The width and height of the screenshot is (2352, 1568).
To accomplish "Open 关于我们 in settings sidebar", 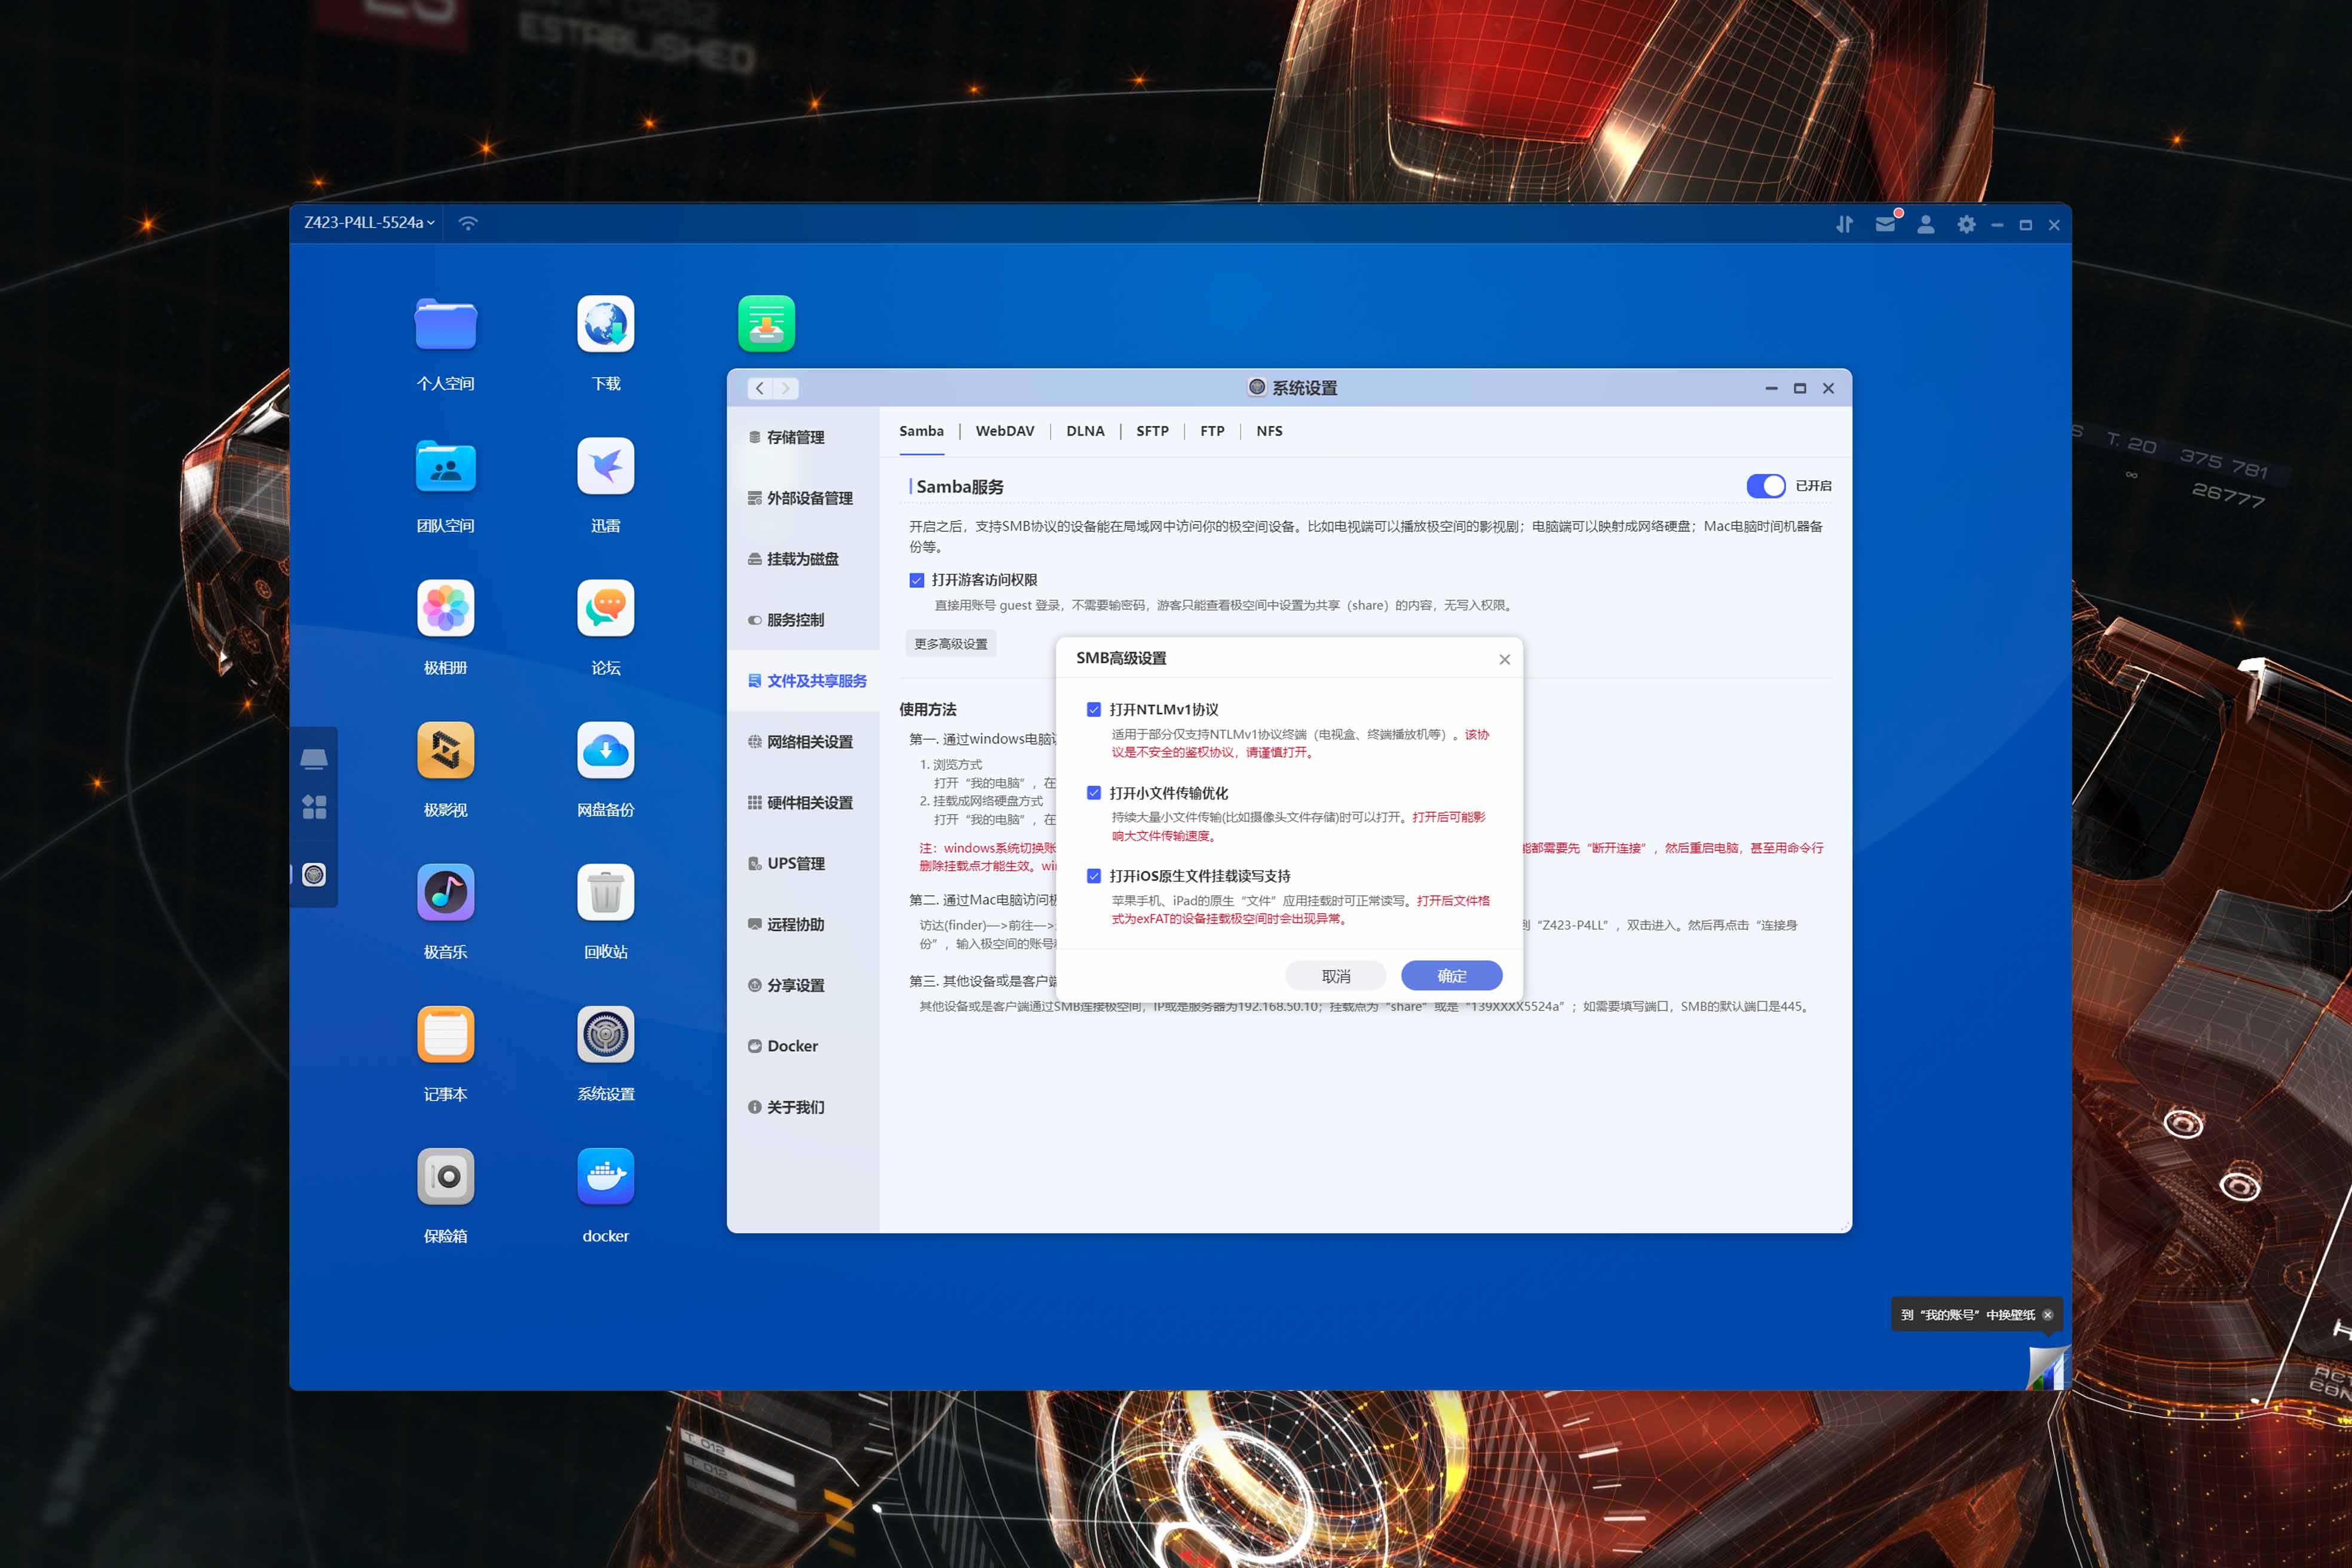I will [x=803, y=1107].
